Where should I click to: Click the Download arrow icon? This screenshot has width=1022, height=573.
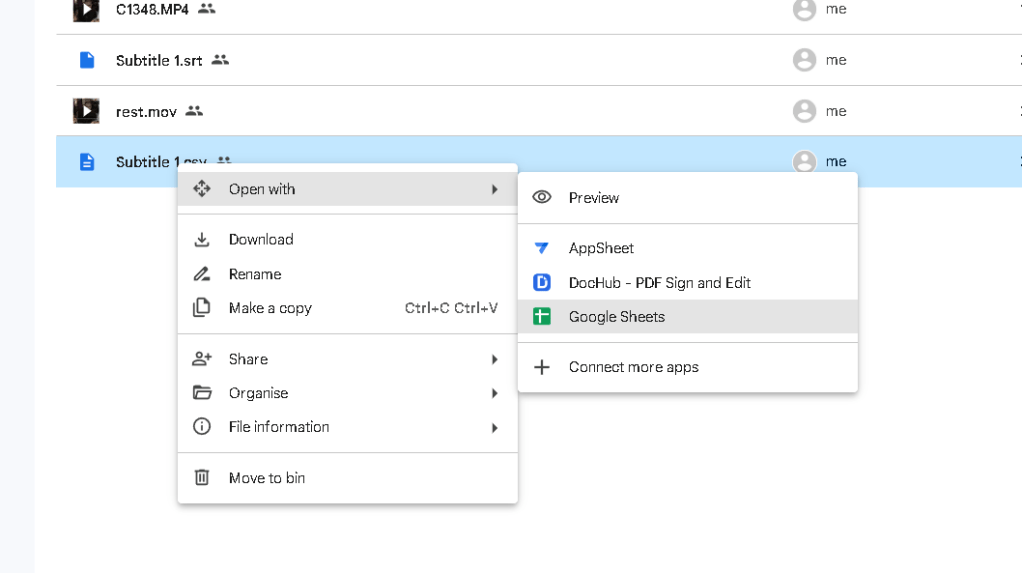click(202, 239)
